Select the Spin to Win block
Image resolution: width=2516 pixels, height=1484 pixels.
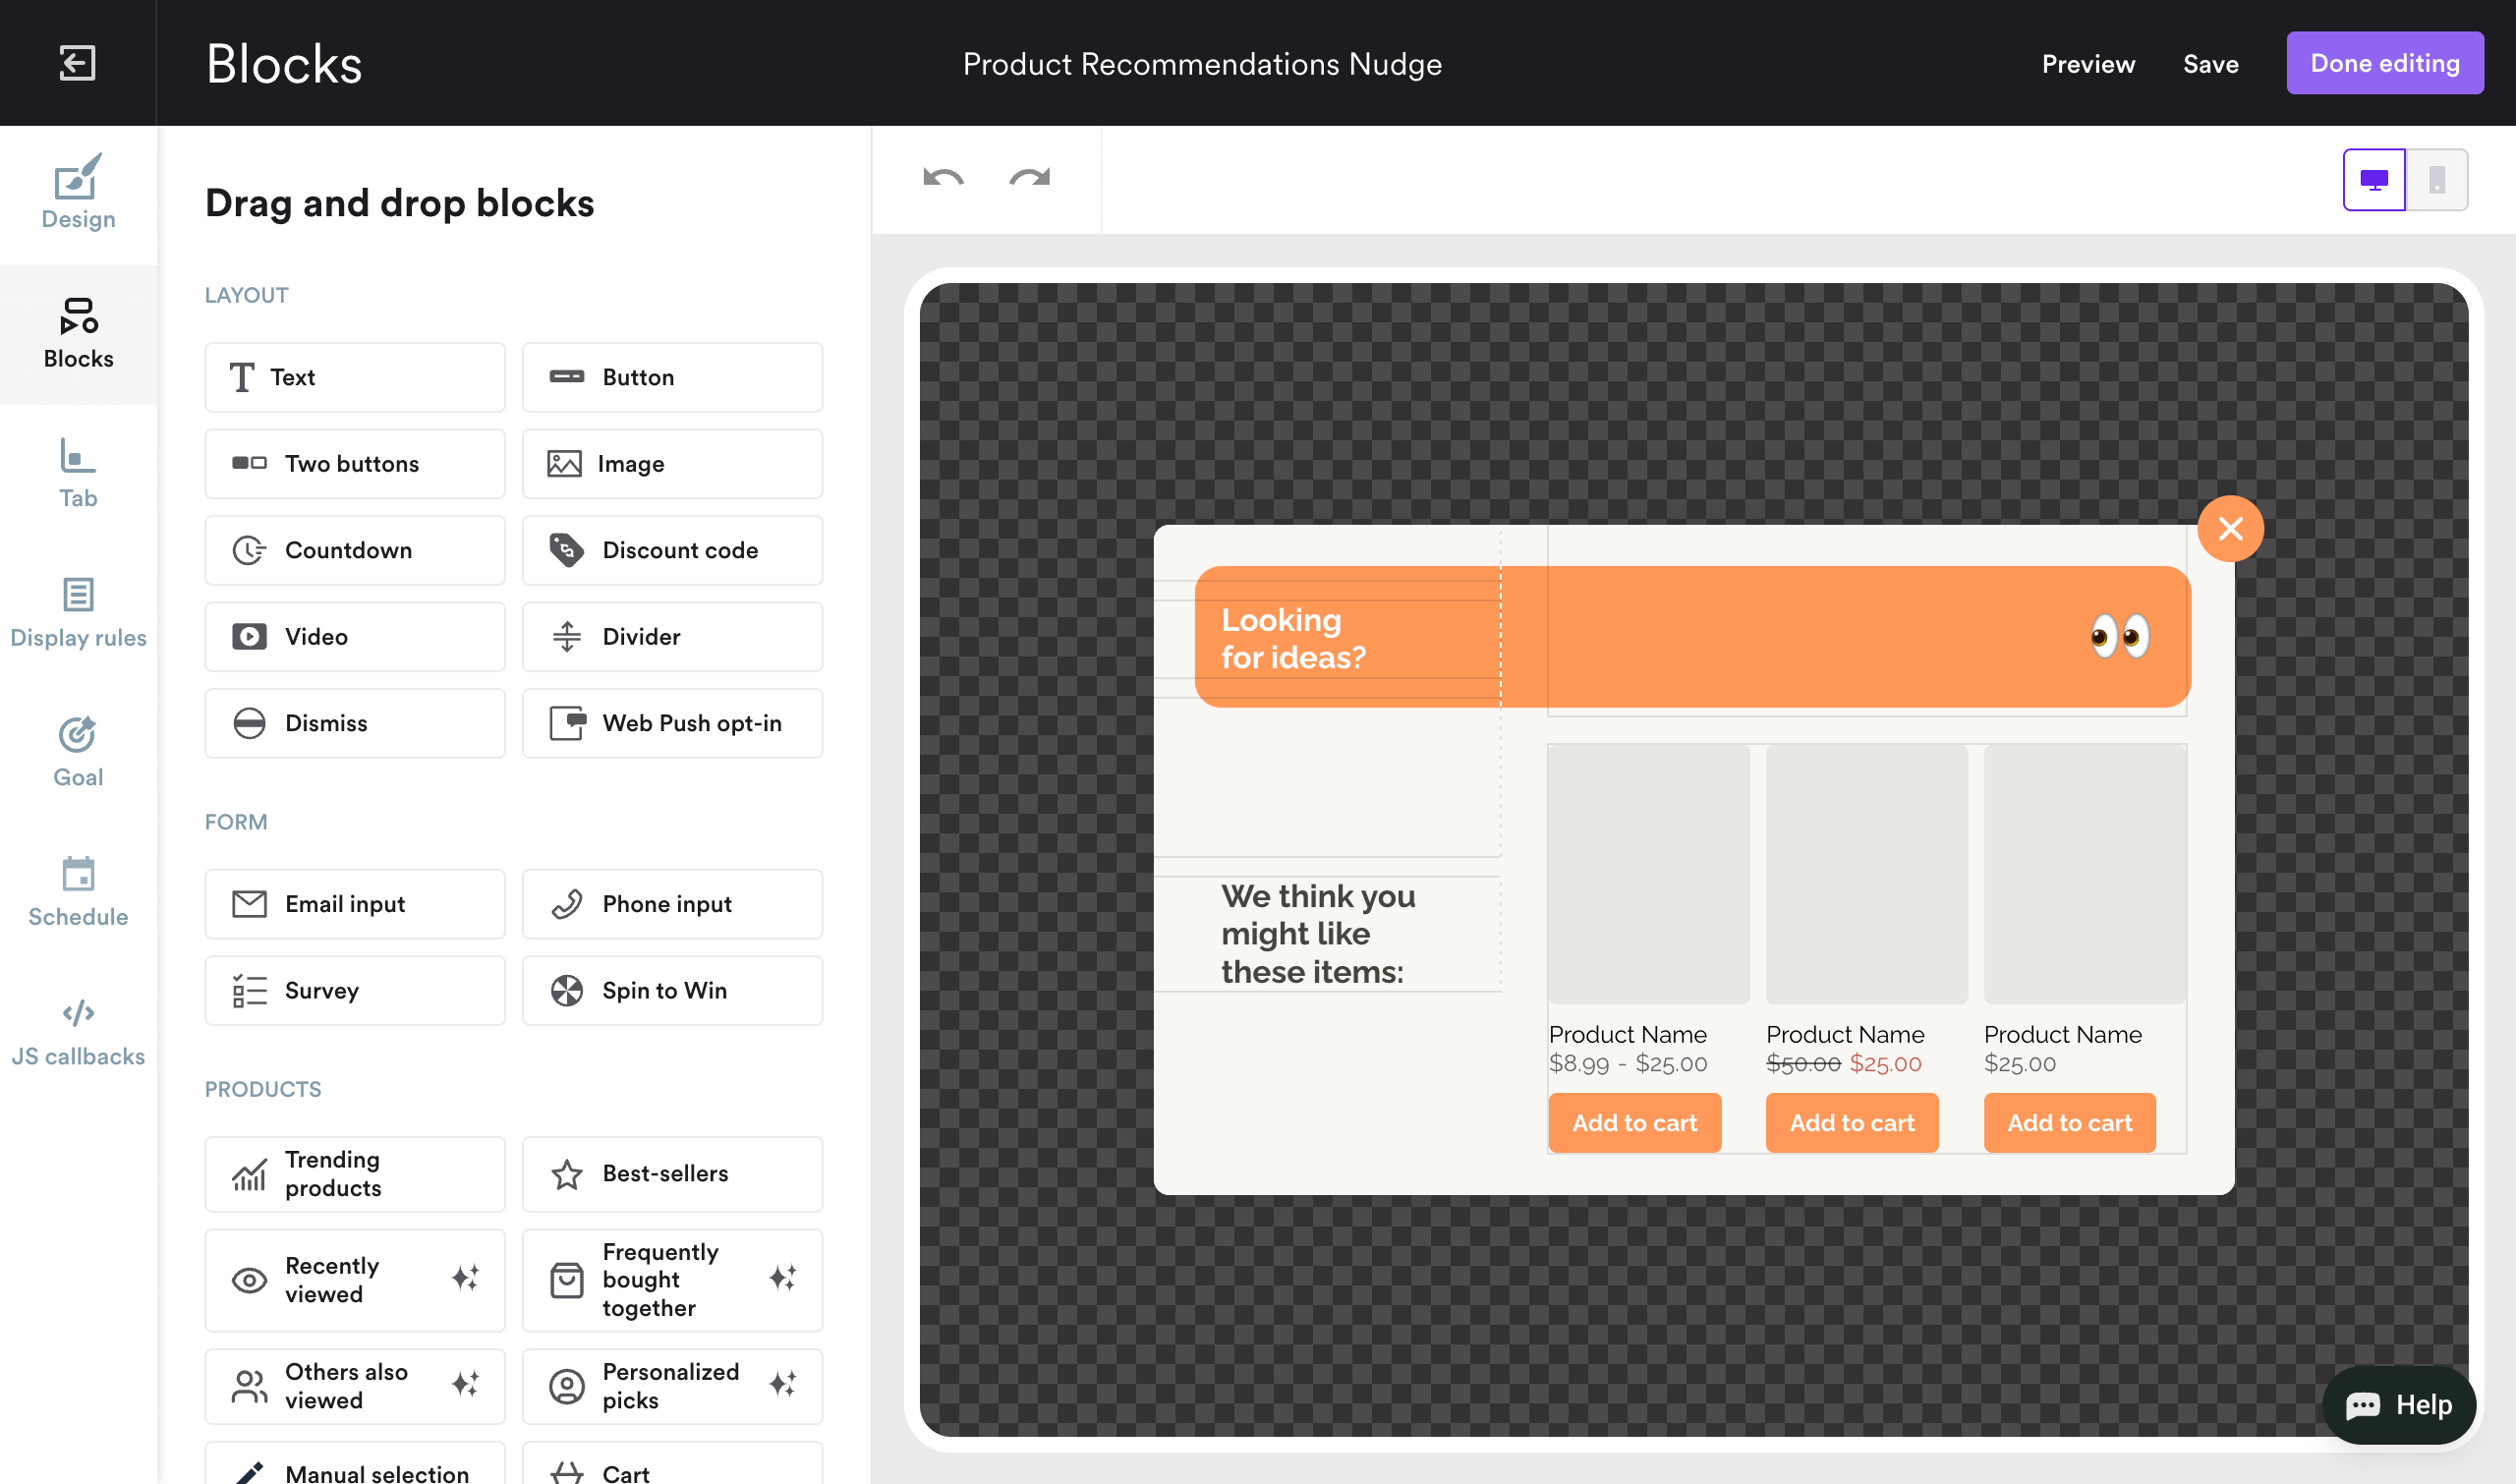pyautogui.click(x=672, y=990)
